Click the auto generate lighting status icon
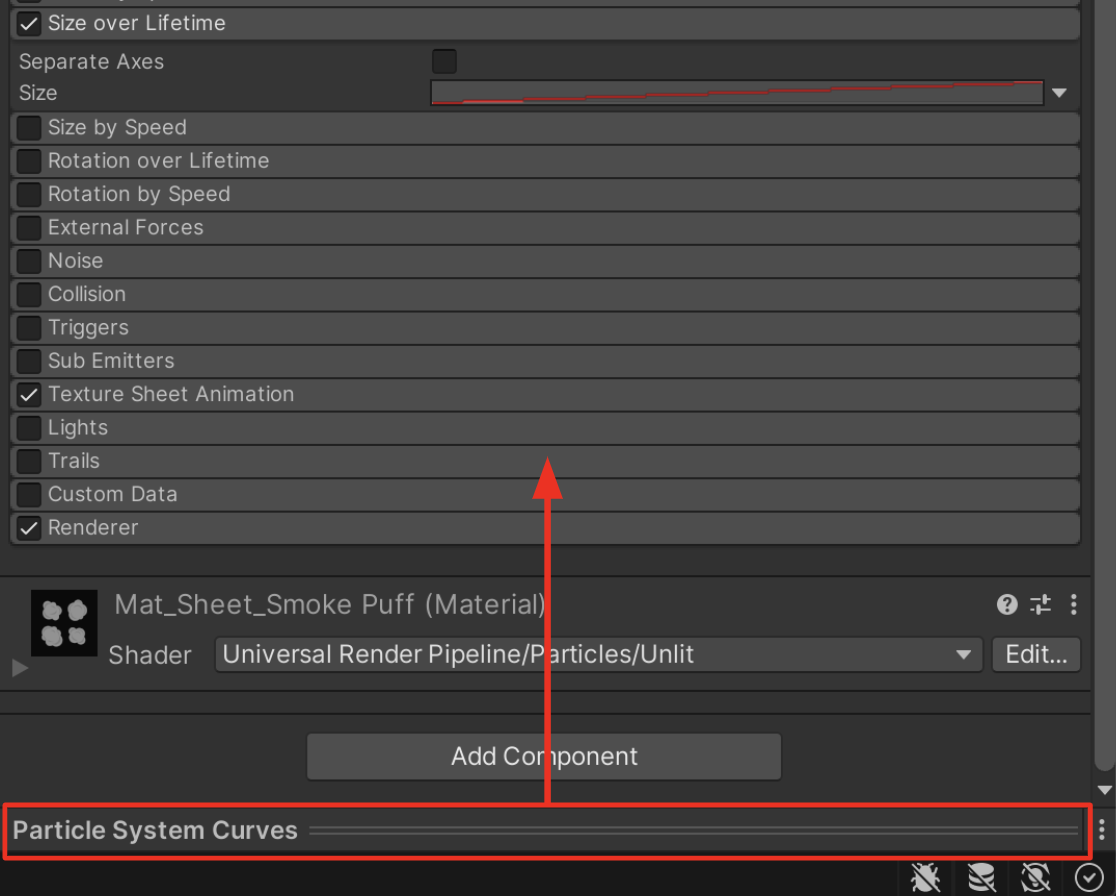Image resolution: width=1116 pixels, height=896 pixels. point(1035,878)
